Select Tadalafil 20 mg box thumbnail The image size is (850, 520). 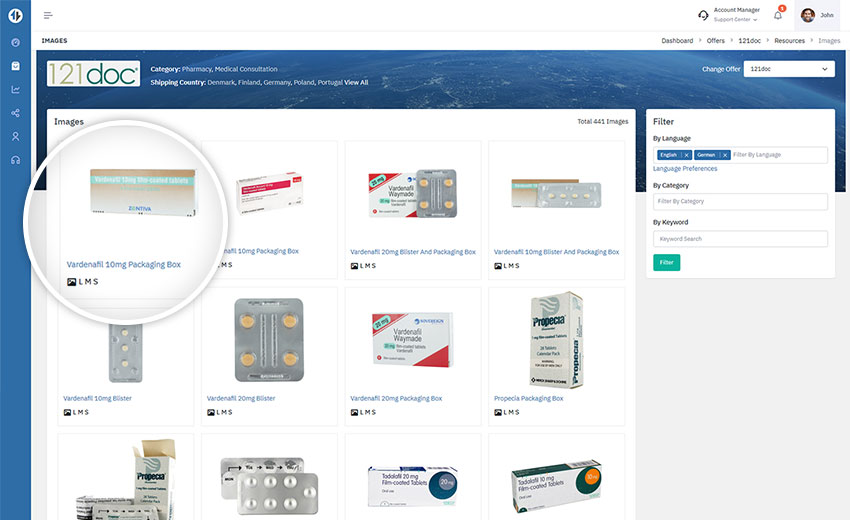pos(413,486)
